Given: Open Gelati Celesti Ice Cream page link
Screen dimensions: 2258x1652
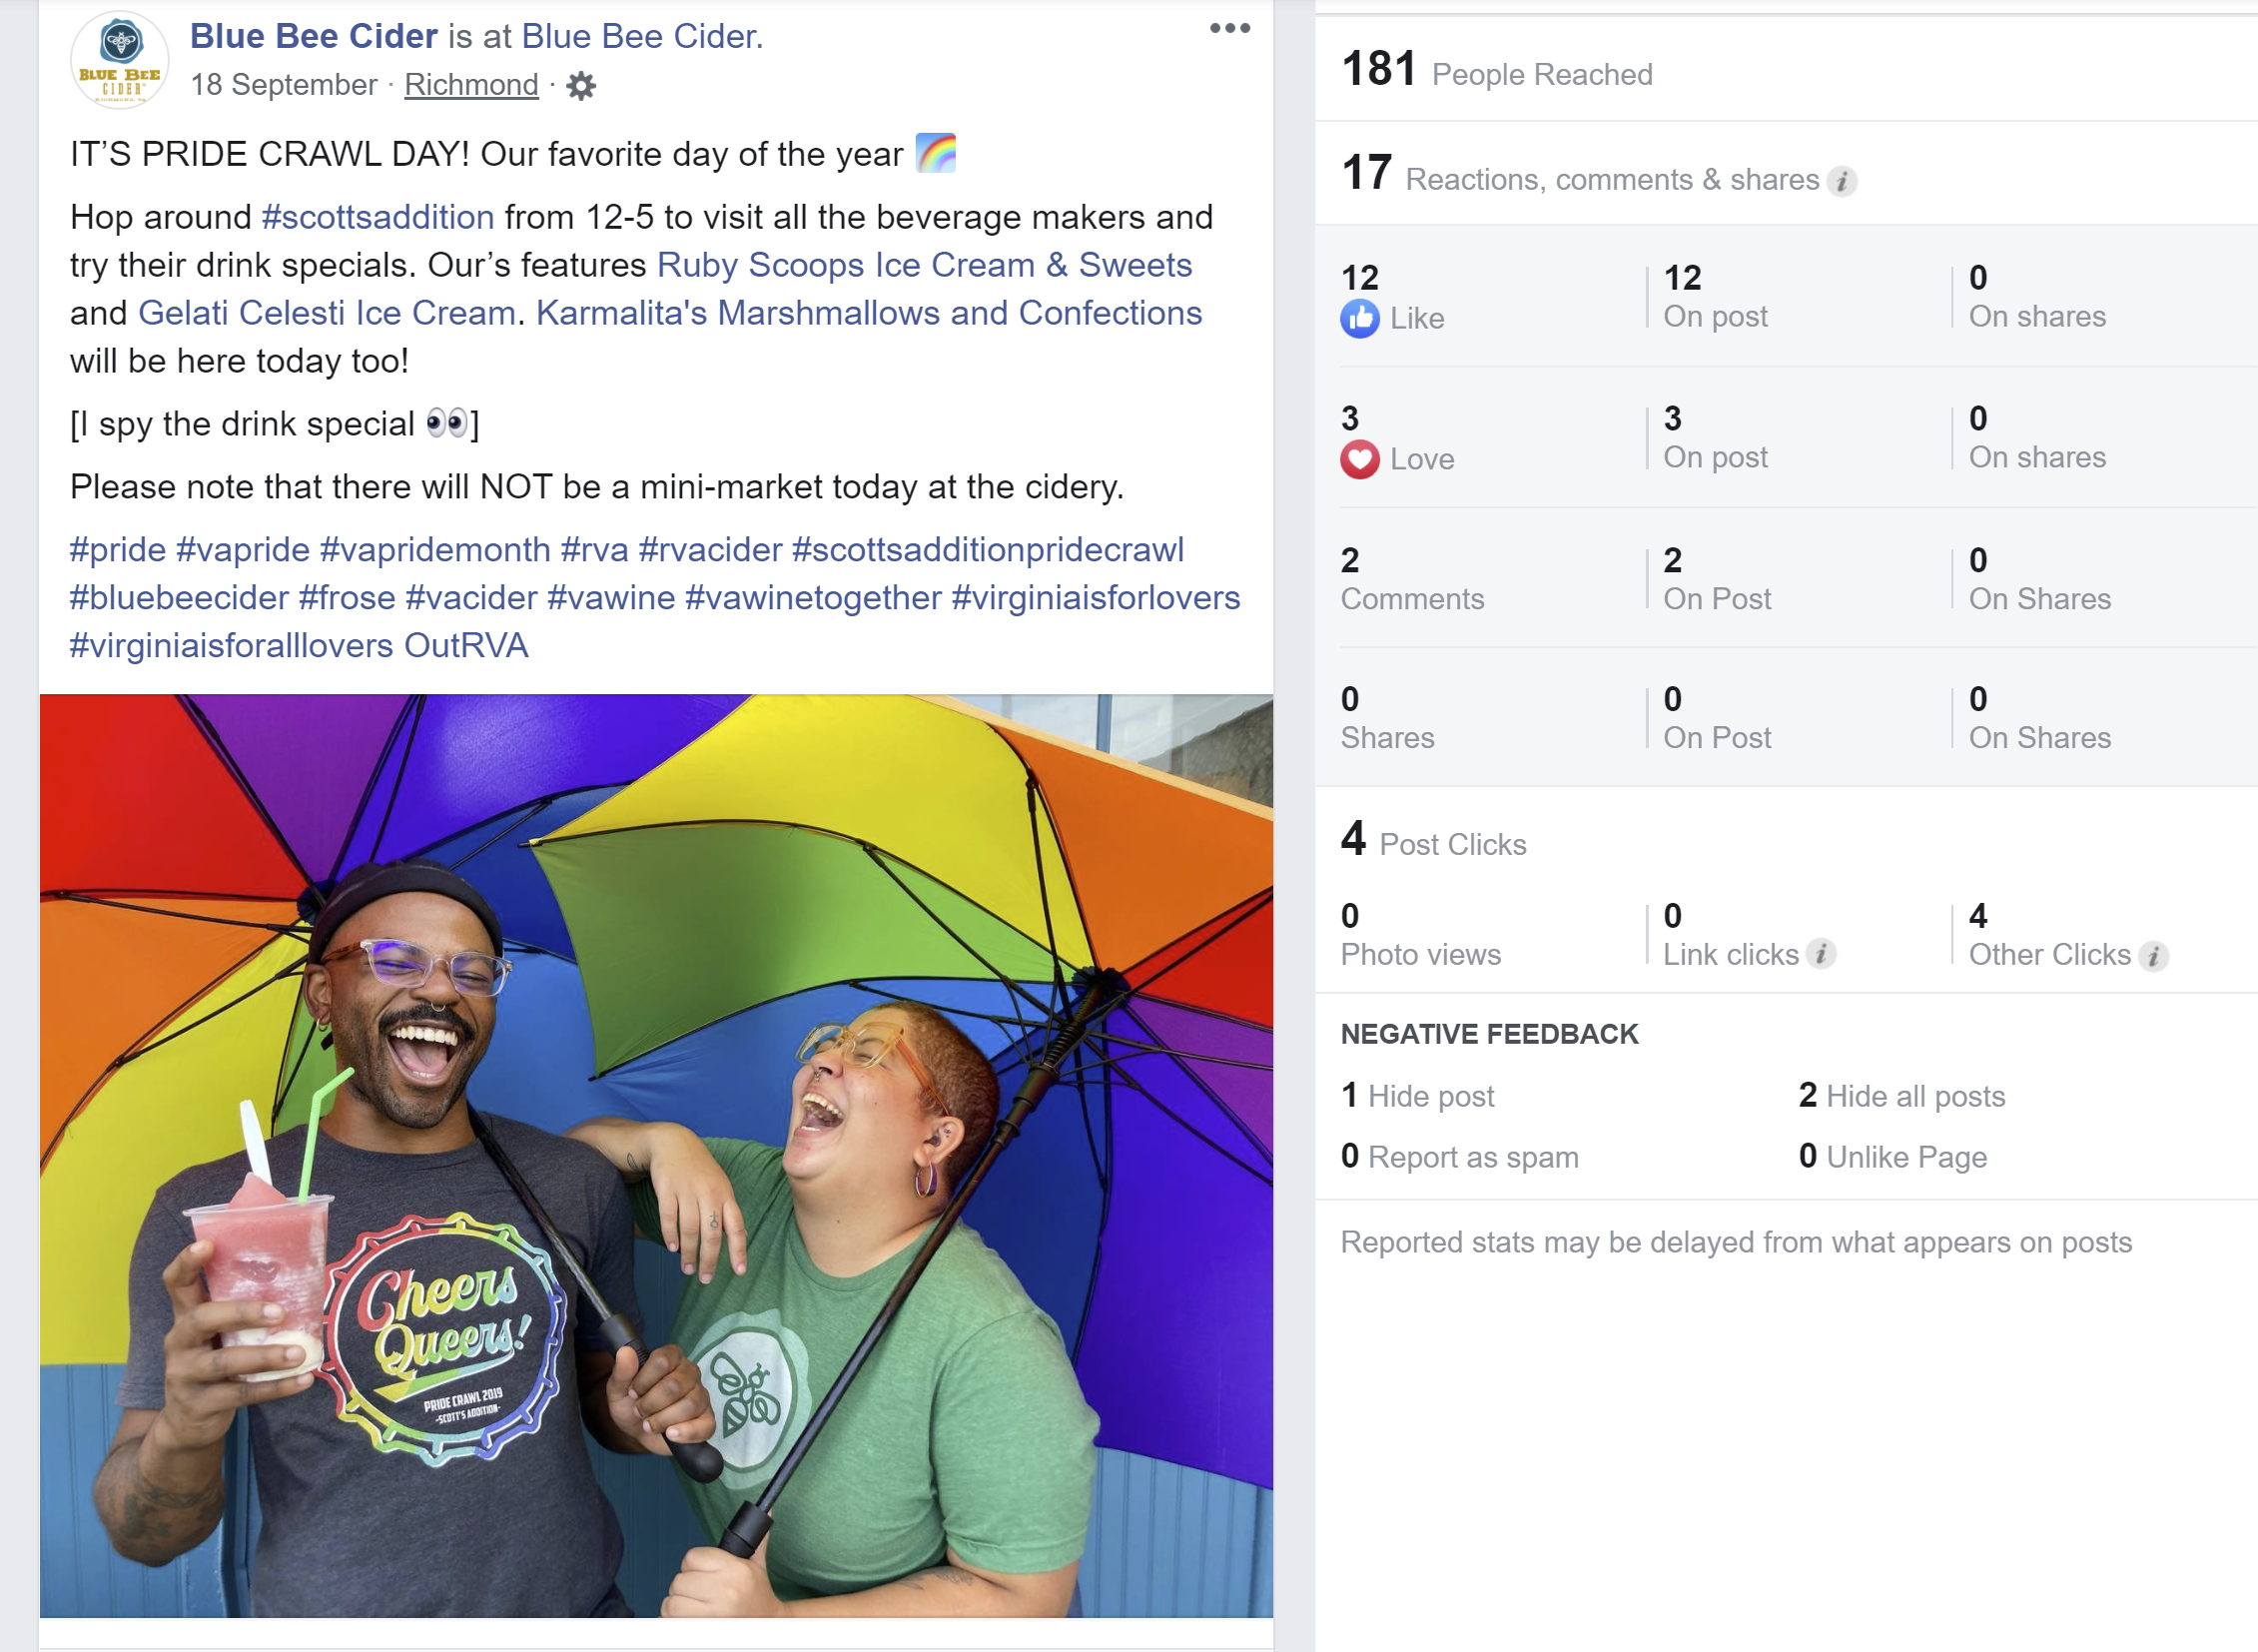Looking at the screenshot, I should [x=327, y=313].
